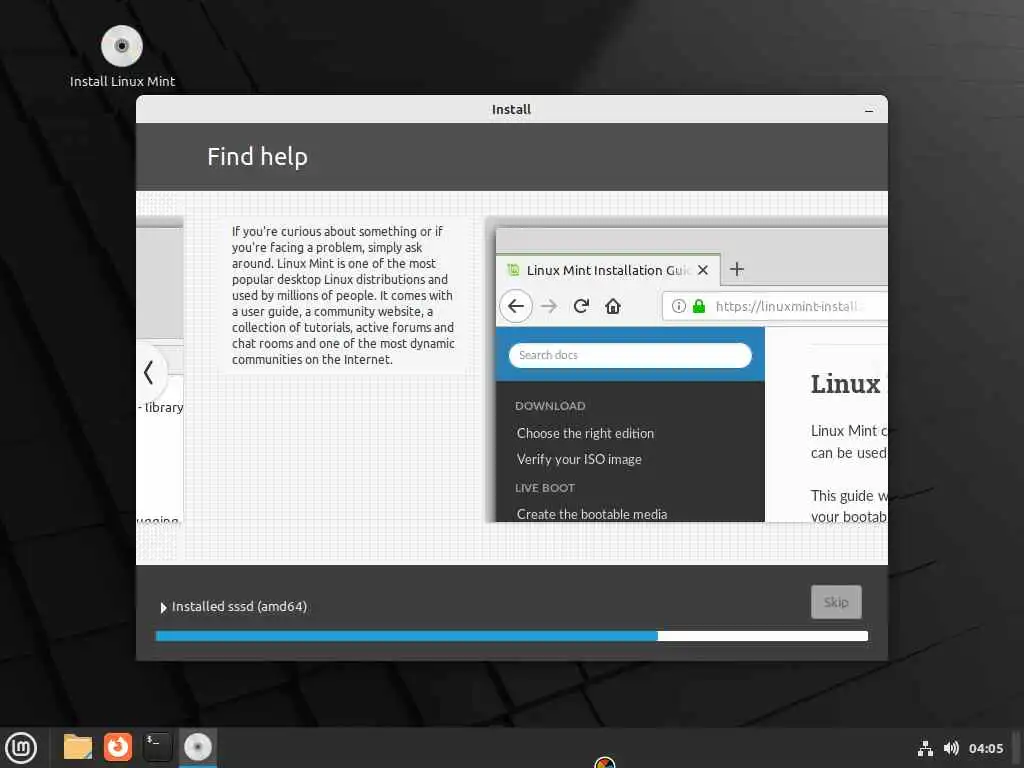
Task: Click the DOWNLOAD section heading
Action: (550, 406)
